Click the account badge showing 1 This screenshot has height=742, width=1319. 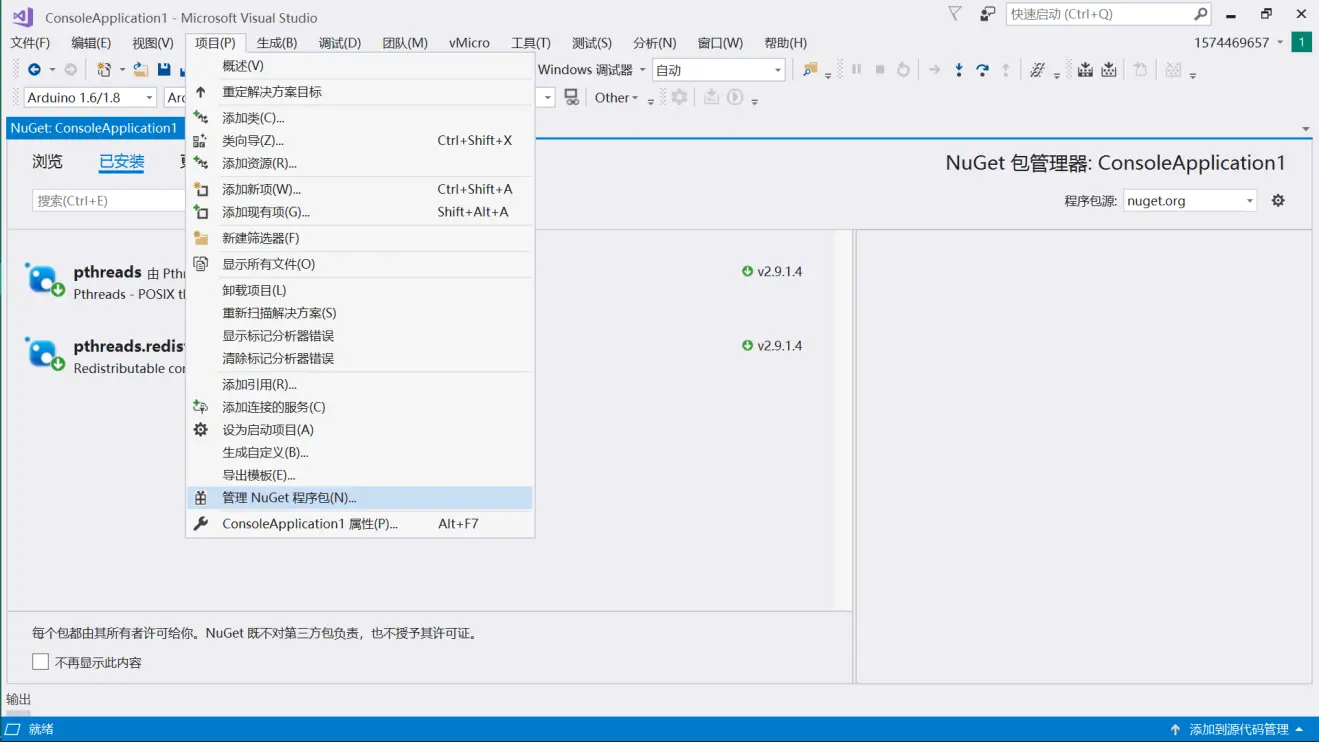point(1301,42)
